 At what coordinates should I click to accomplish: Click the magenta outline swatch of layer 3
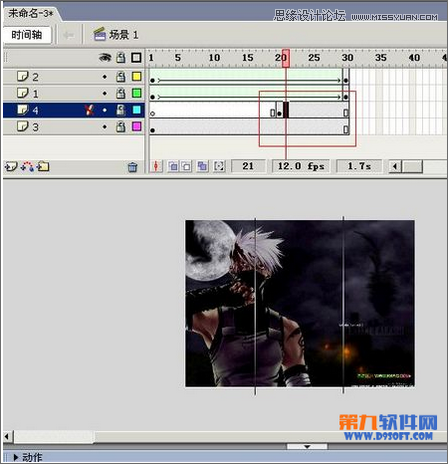click(137, 126)
